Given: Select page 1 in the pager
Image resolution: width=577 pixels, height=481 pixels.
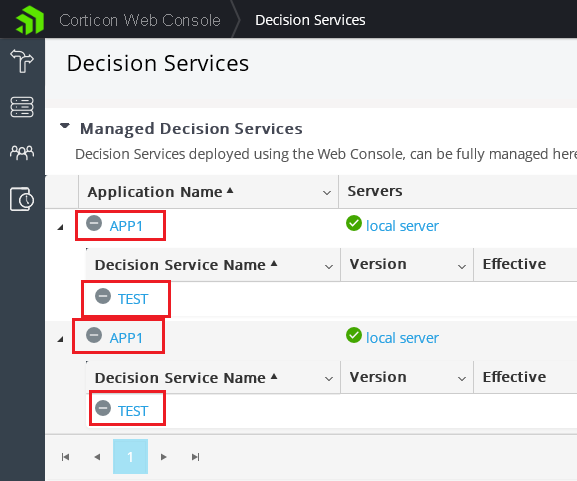Looking at the screenshot, I should click(x=130, y=456).
